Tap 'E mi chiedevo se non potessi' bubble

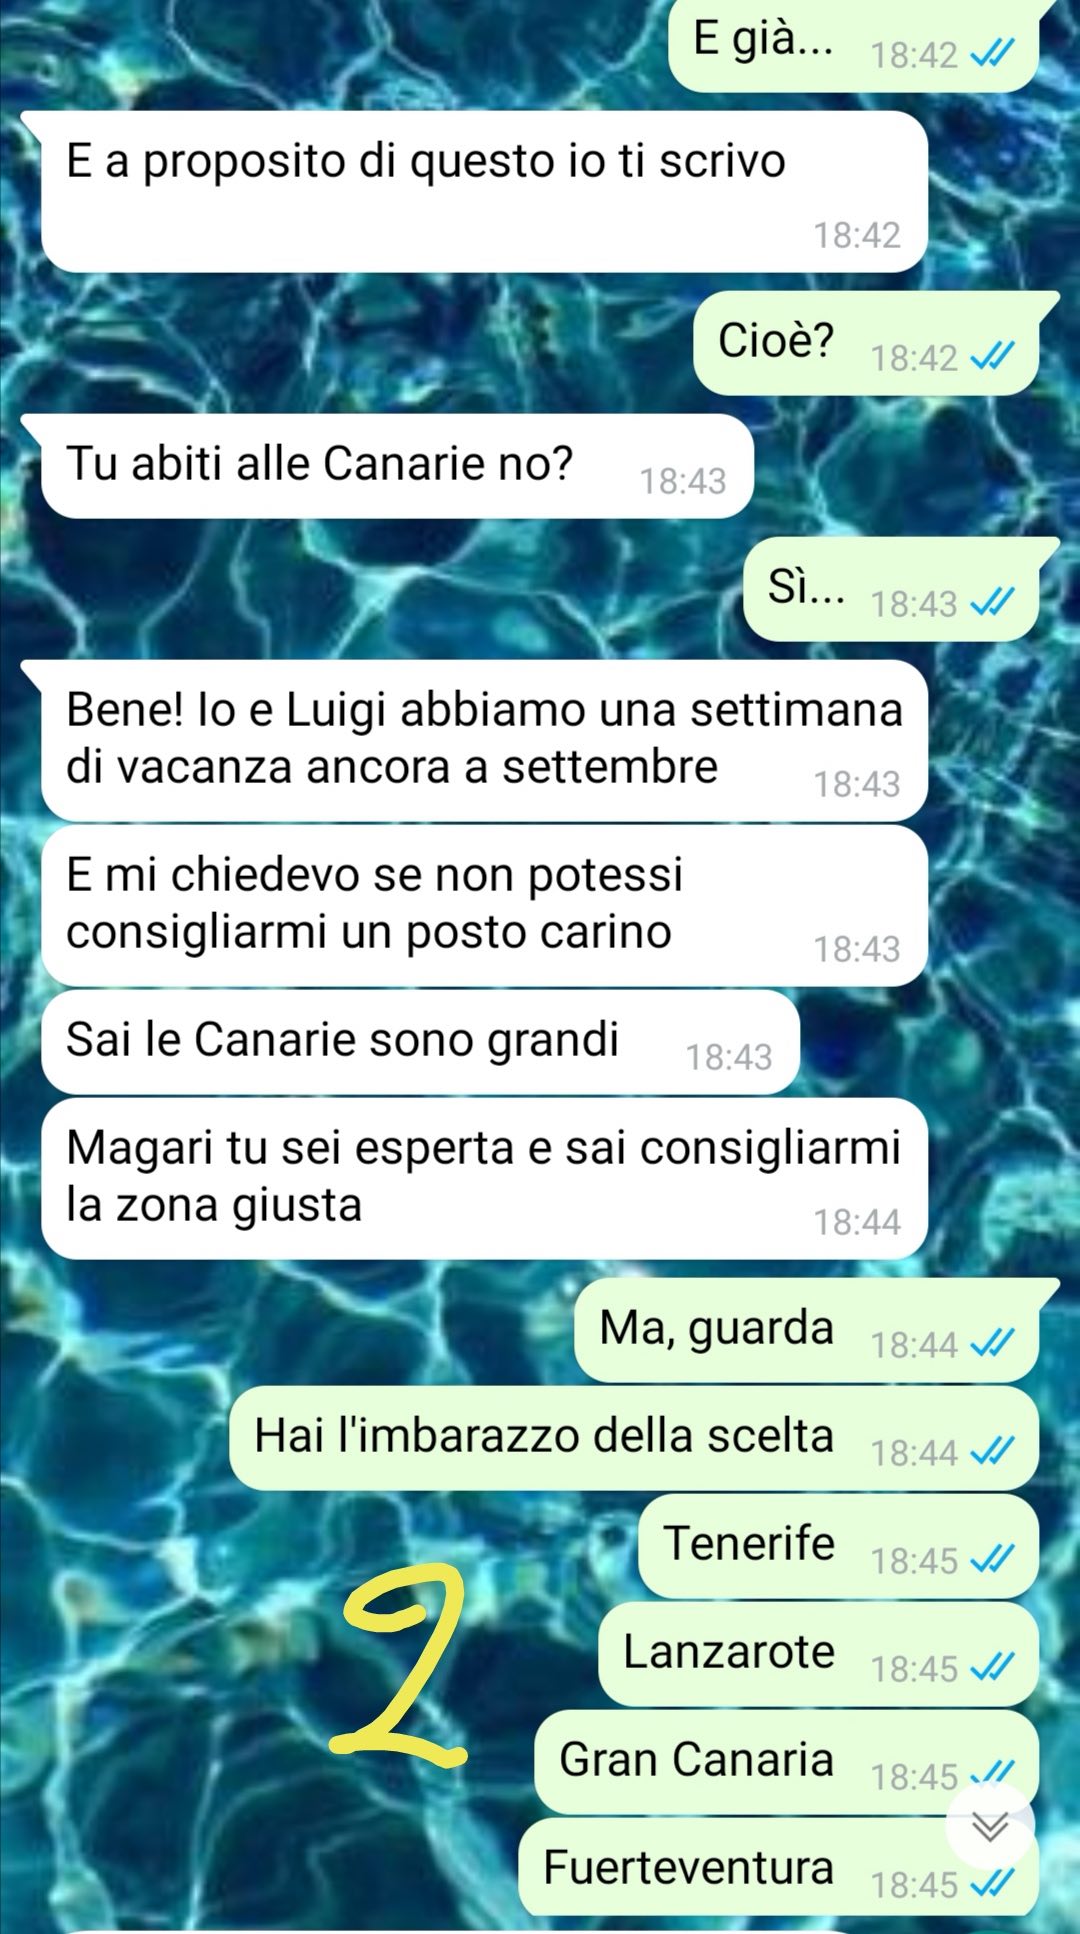point(484,906)
